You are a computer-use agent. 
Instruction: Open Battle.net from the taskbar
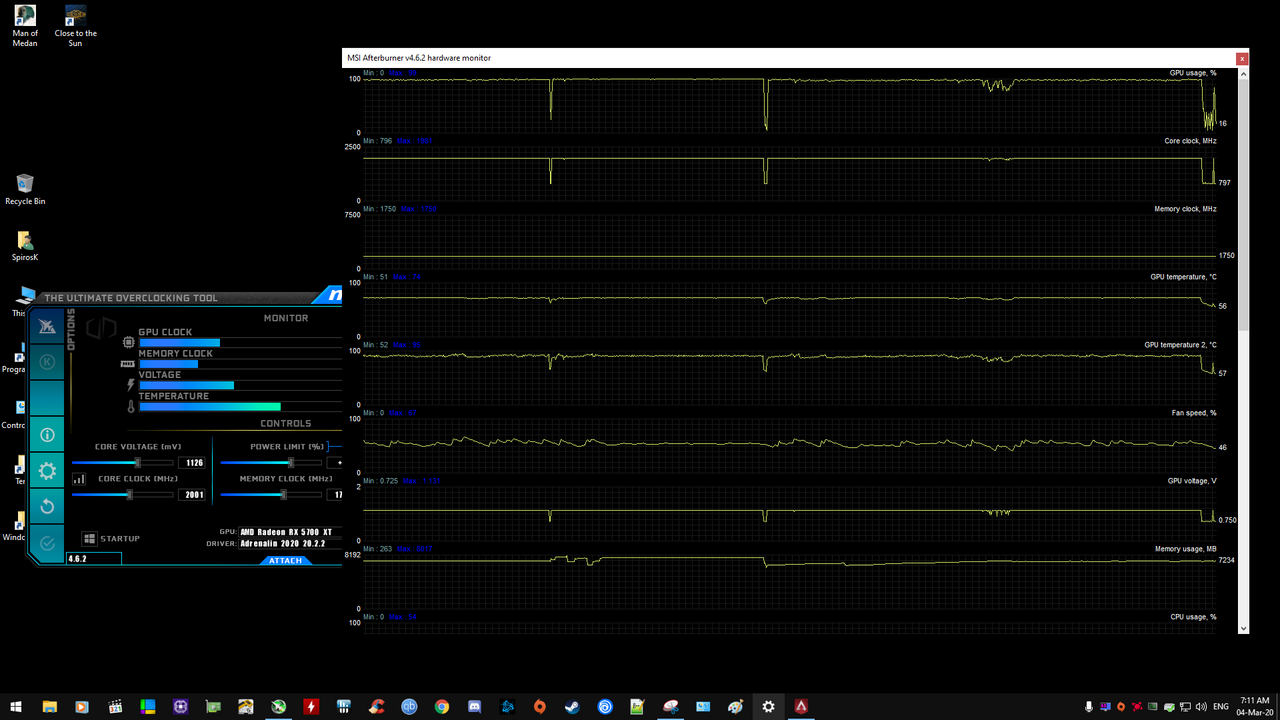[x=507, y=706]
